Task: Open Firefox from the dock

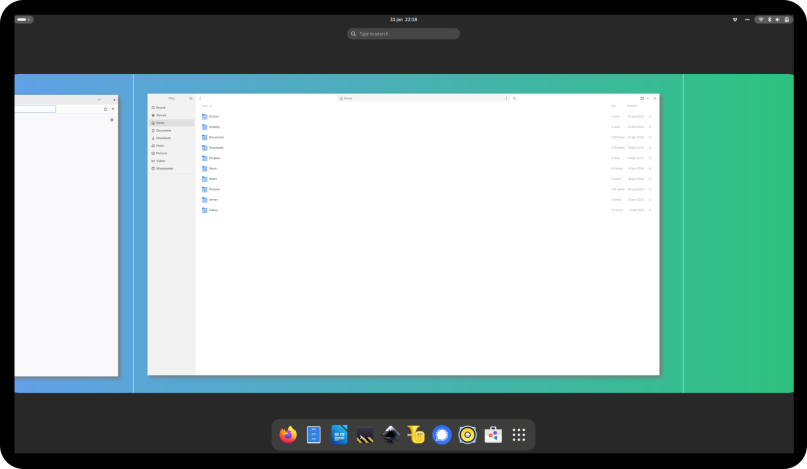Action: (x=288, y=435)
